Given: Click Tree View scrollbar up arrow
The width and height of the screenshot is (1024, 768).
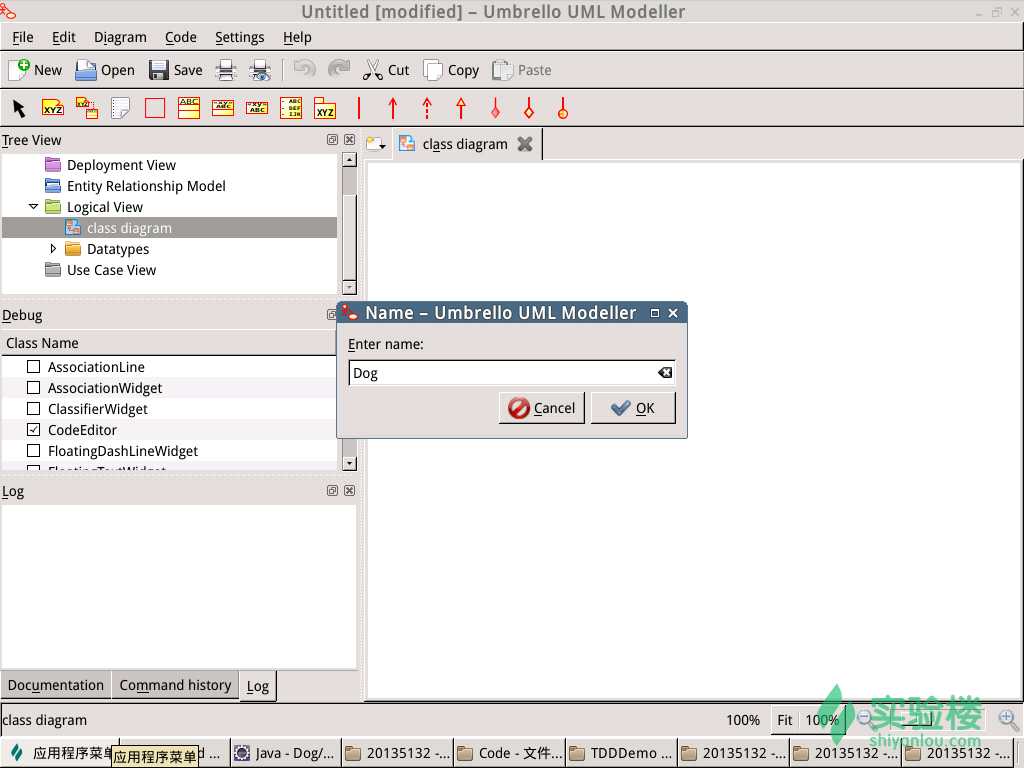Looking at the screenshot, I should coord(349,159).
